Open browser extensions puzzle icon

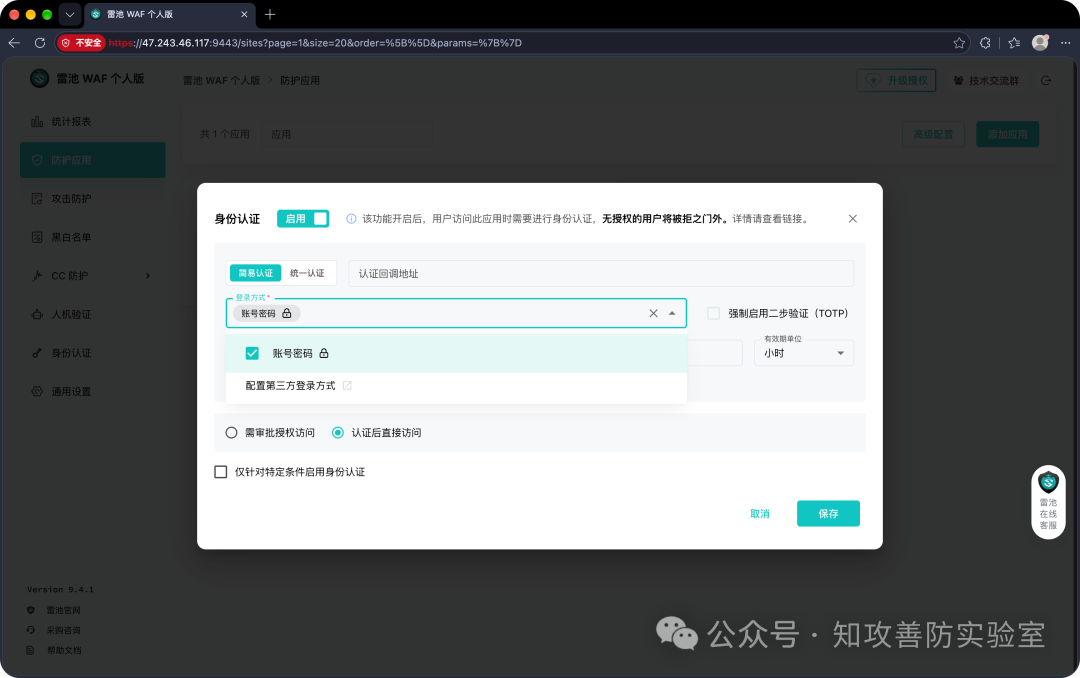985,43
